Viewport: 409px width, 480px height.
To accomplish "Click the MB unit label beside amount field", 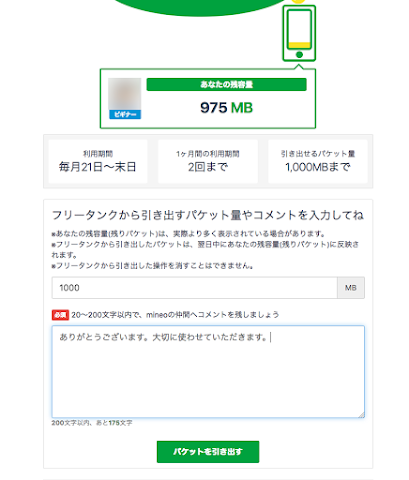I will (x=351, y=288).
